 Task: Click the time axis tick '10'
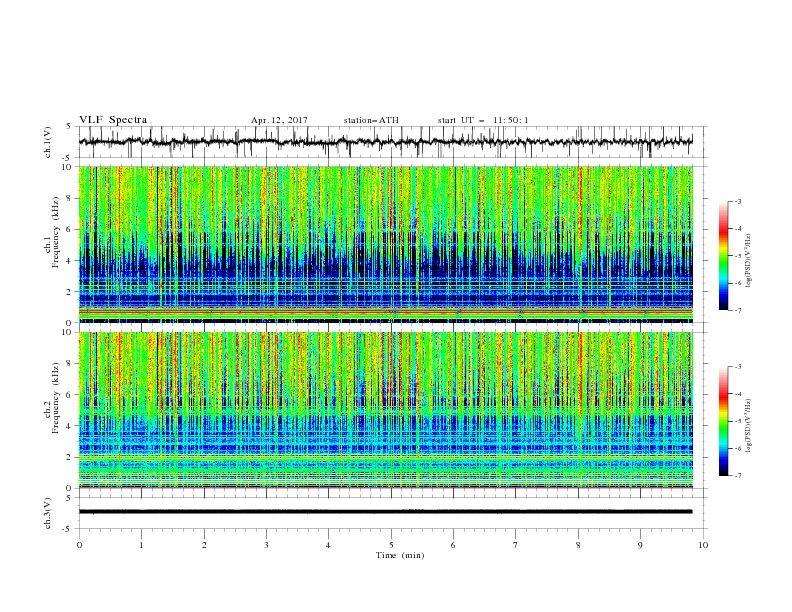703,545
